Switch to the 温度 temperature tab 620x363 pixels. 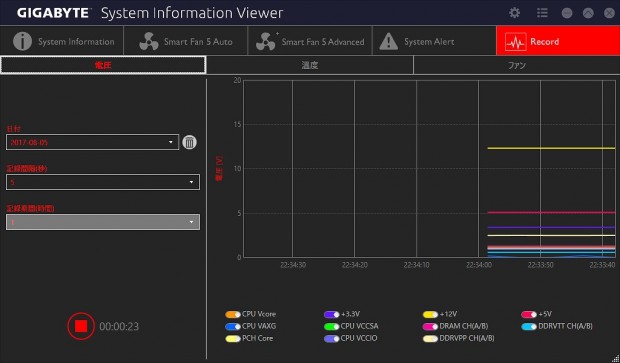point(310,65)
